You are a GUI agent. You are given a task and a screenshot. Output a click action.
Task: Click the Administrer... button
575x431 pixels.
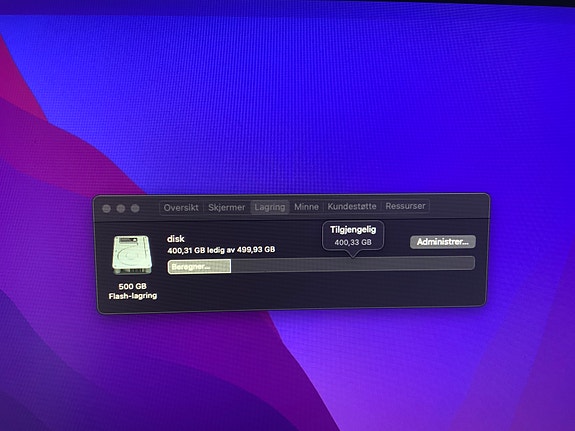[x=443, y=242]
